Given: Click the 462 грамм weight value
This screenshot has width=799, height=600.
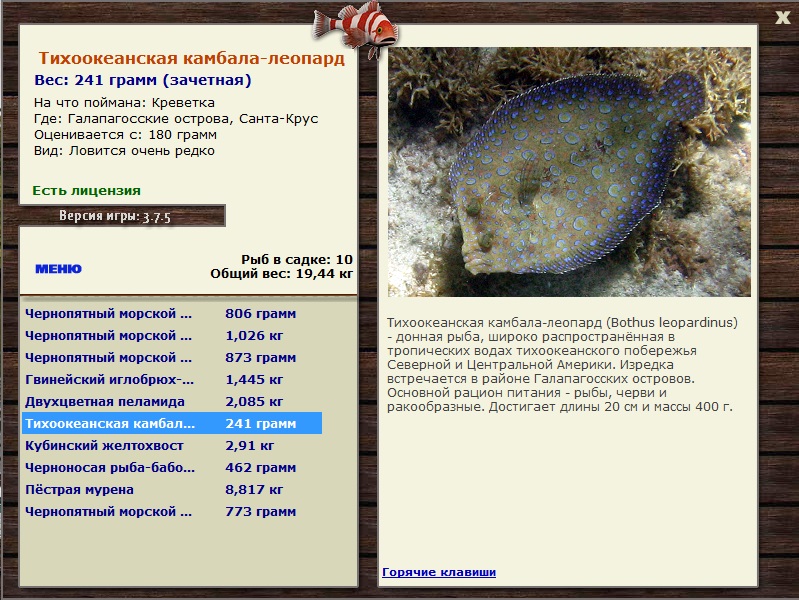Looking at the screenshot, I should pyautogui.click(x=260, y=467).
